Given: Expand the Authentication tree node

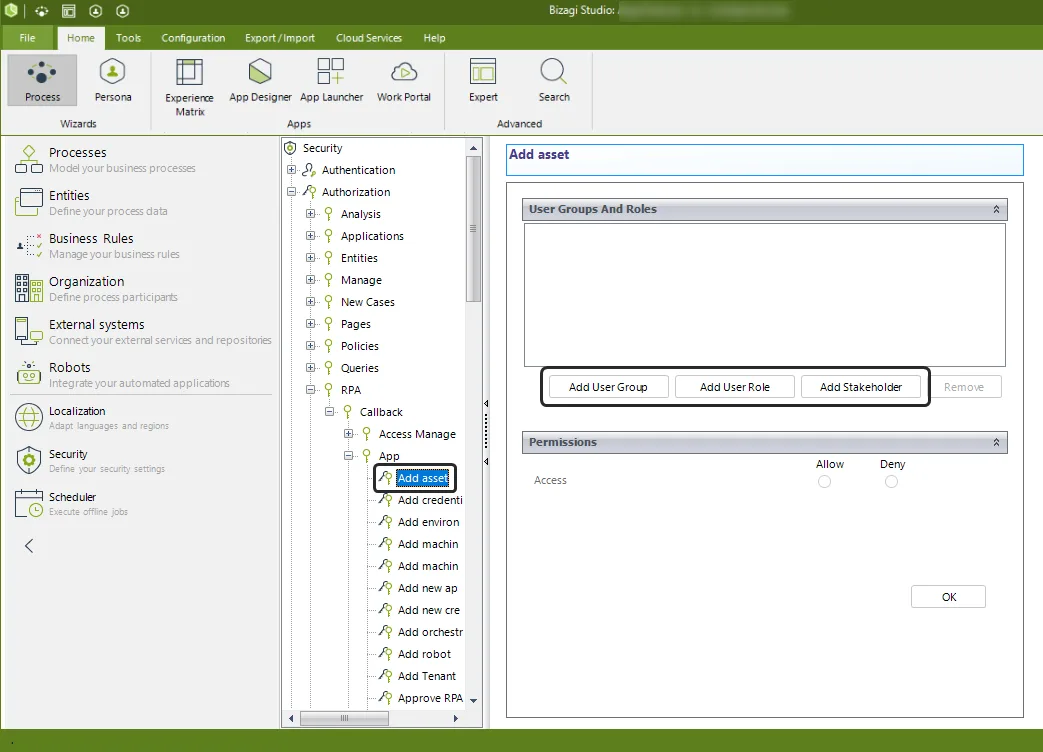Looking at the screenshot, I should coord(291,170).
